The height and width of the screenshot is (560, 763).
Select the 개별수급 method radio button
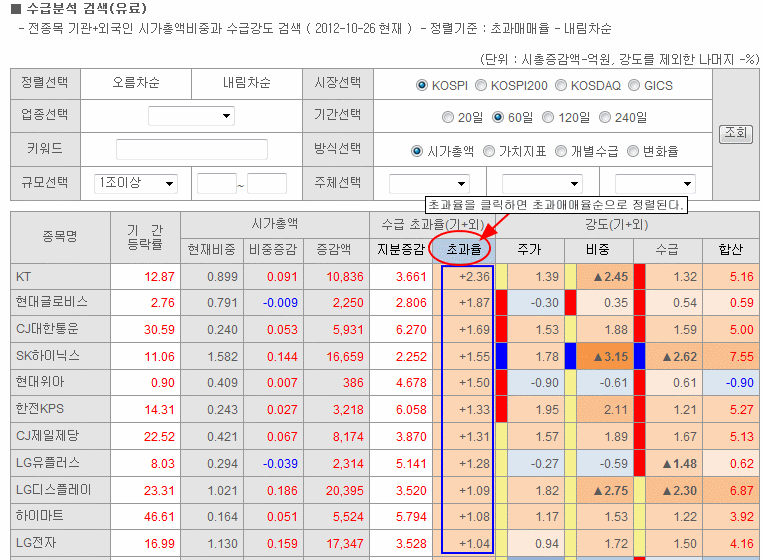[561, 151]
